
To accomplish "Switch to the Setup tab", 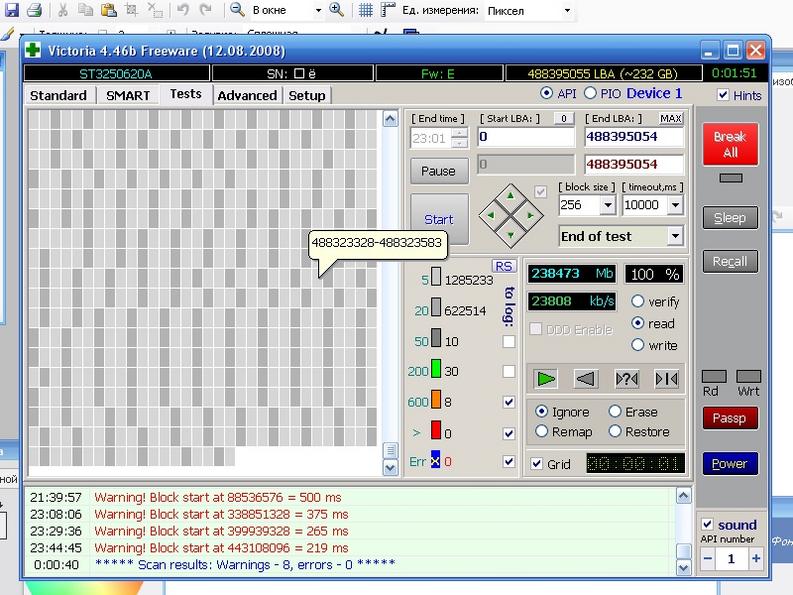I will tap(307, 95).
